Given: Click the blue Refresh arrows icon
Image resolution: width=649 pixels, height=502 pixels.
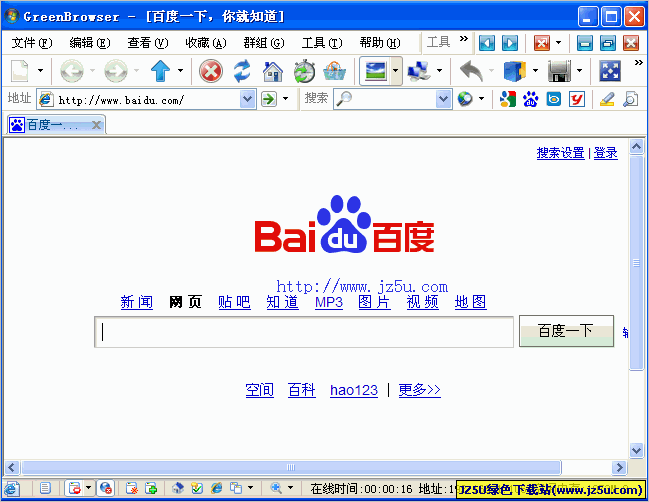Looking at the screenshot, I should 242,71.
